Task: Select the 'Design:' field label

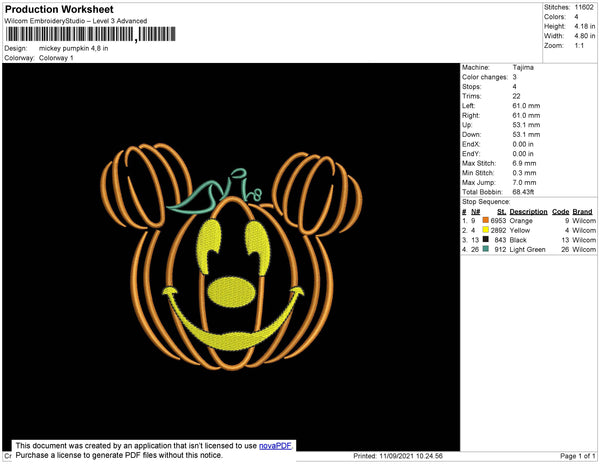Action: (16, 49)
